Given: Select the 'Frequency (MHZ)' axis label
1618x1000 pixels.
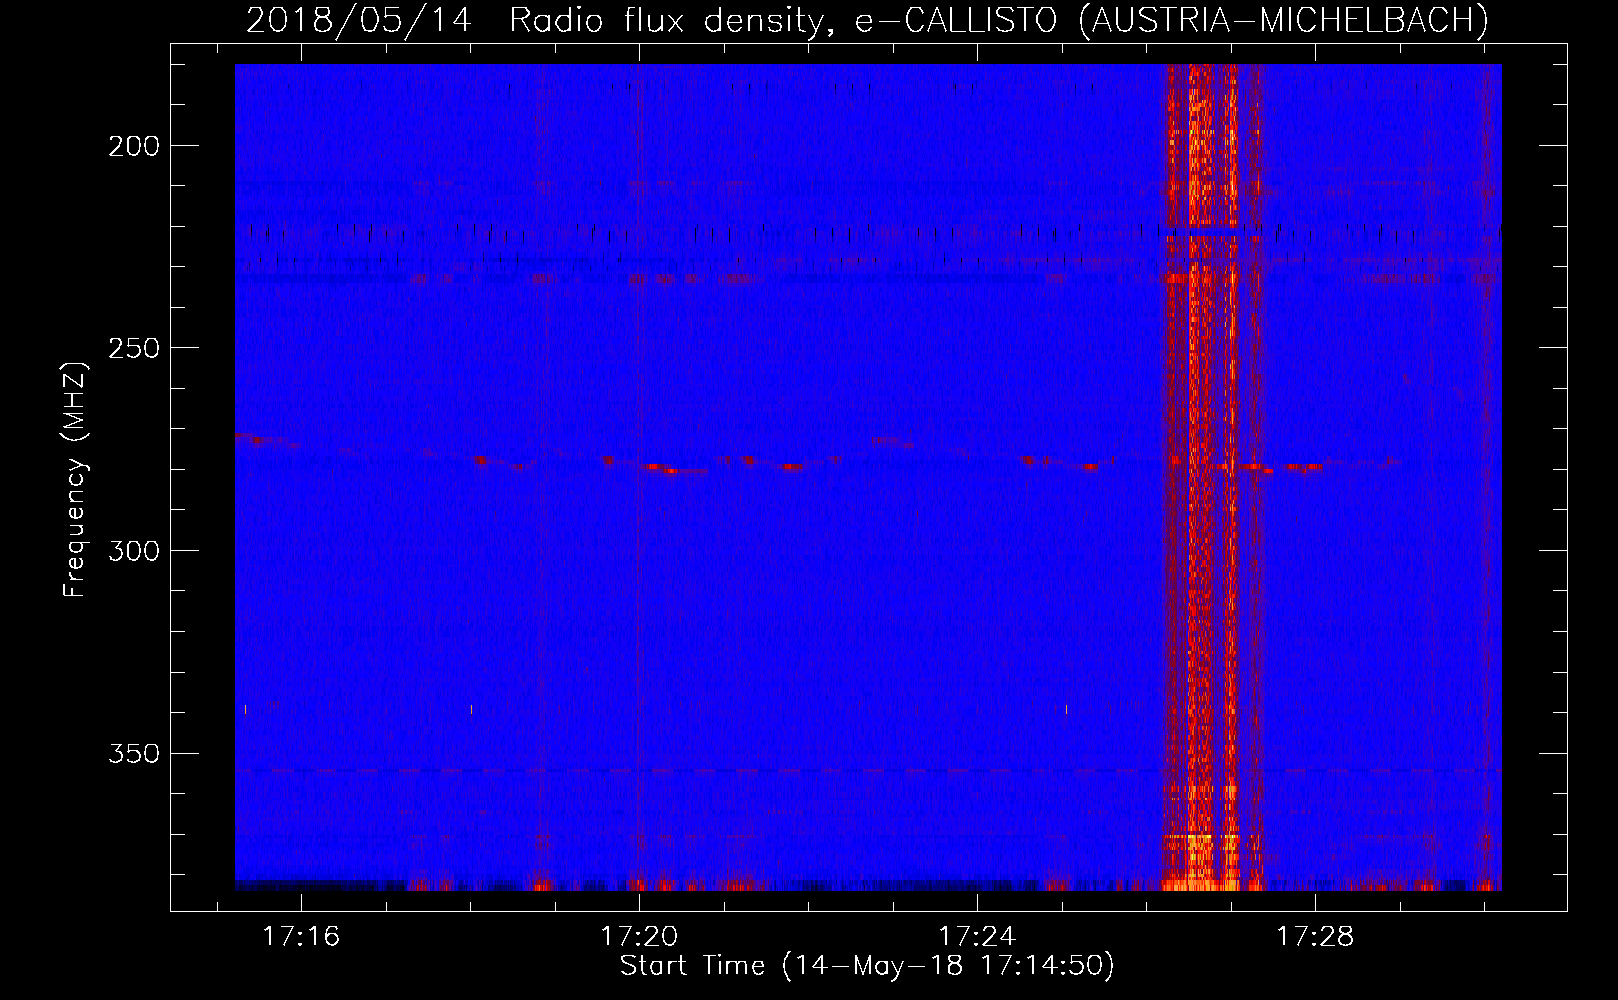Looking at the screenshot, I should (x=75, y=479).
